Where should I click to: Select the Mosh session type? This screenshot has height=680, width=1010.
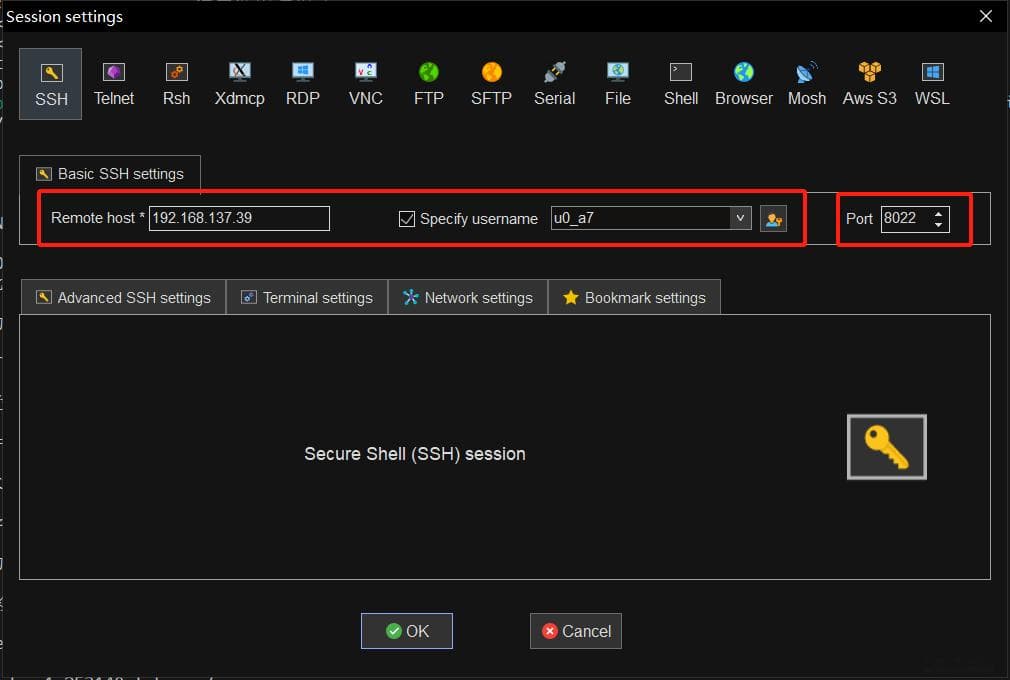(x=806, y=84)
